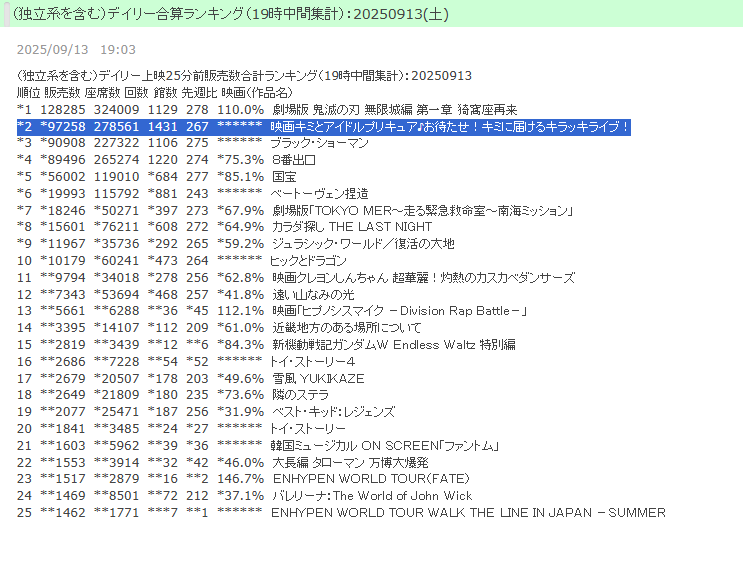Click title ENHYPEN WORLD TOUR(FATE)
Image resolution: width=743 pixels, height=581 pixels.
pyautogui.click(x=371, y=479)
